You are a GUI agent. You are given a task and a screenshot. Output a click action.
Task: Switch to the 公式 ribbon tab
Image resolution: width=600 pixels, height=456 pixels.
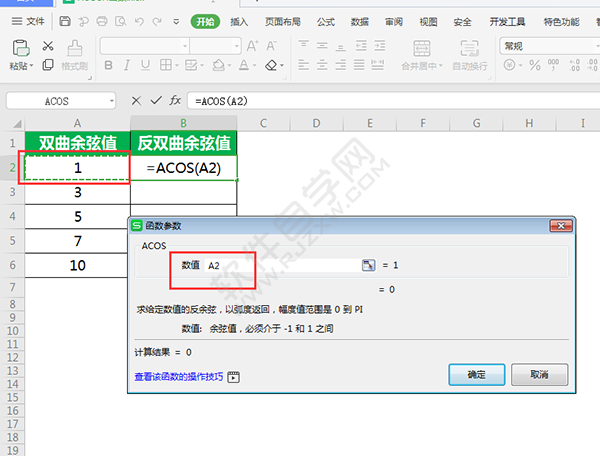pyautogui.click(x=325, y=21)
